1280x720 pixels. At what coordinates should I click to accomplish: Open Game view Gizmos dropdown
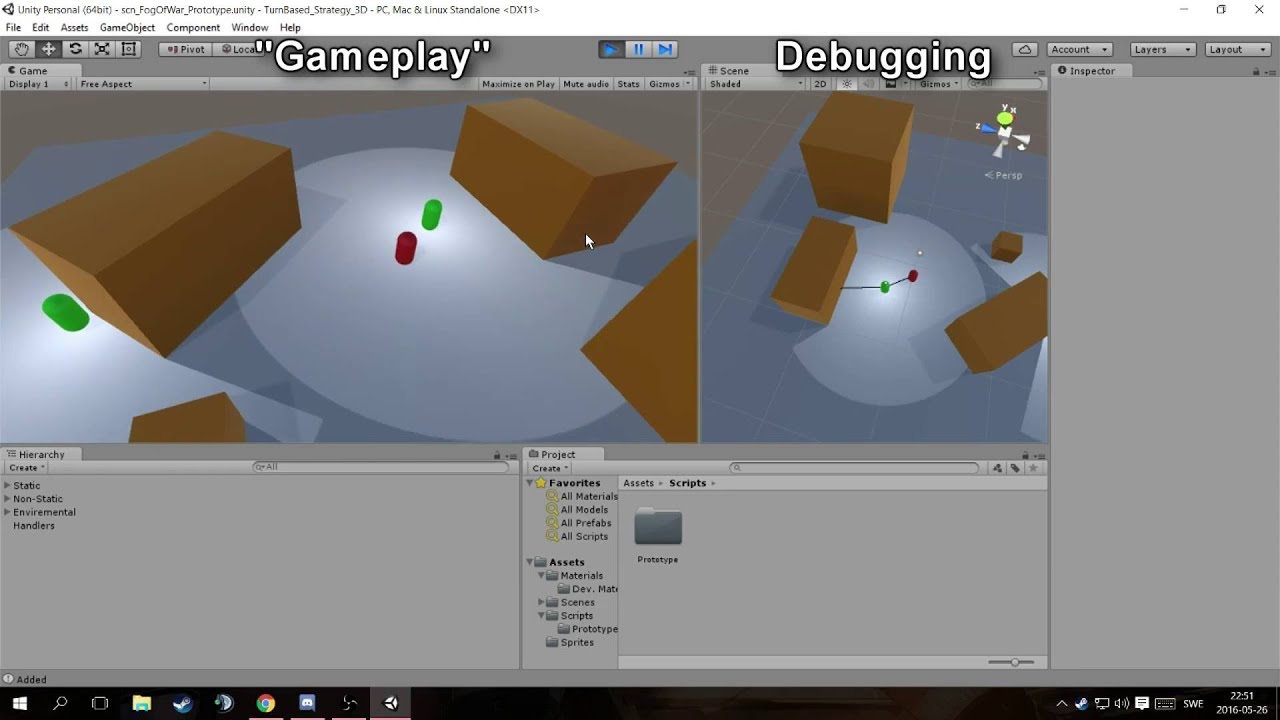click(669, 84)
